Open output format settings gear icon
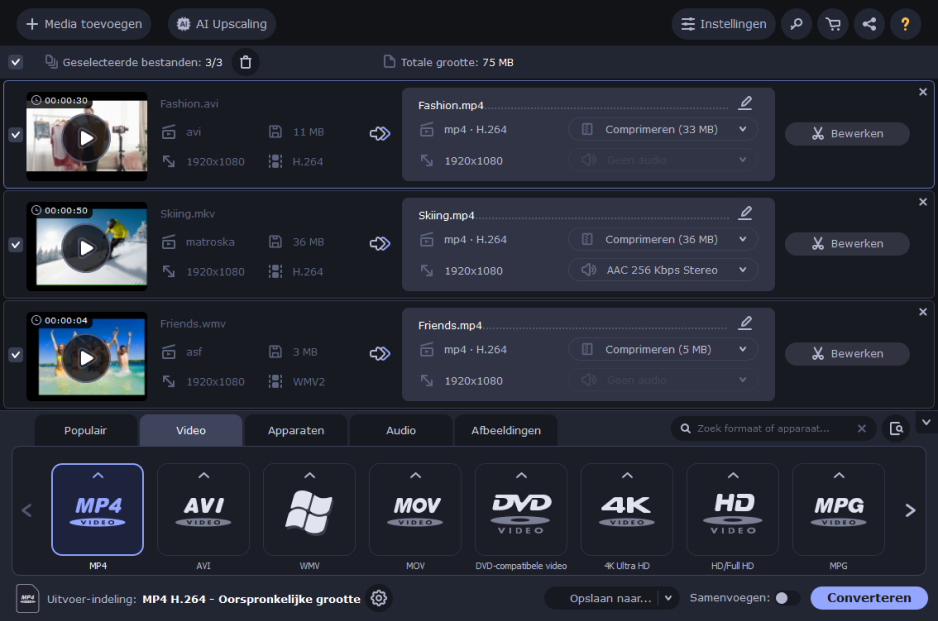Viewport: 938px width, 621px height. pos(379,598)
